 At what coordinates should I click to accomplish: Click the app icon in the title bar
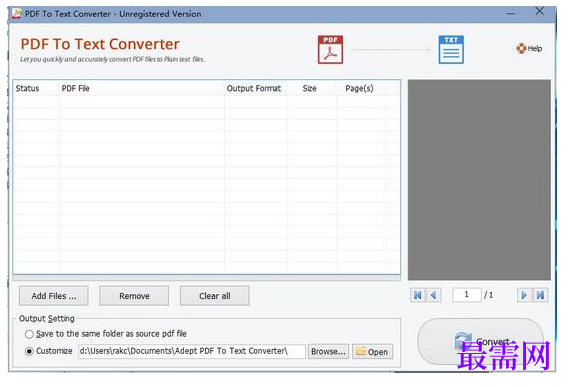pyautogui.click(x=16, y=13)
